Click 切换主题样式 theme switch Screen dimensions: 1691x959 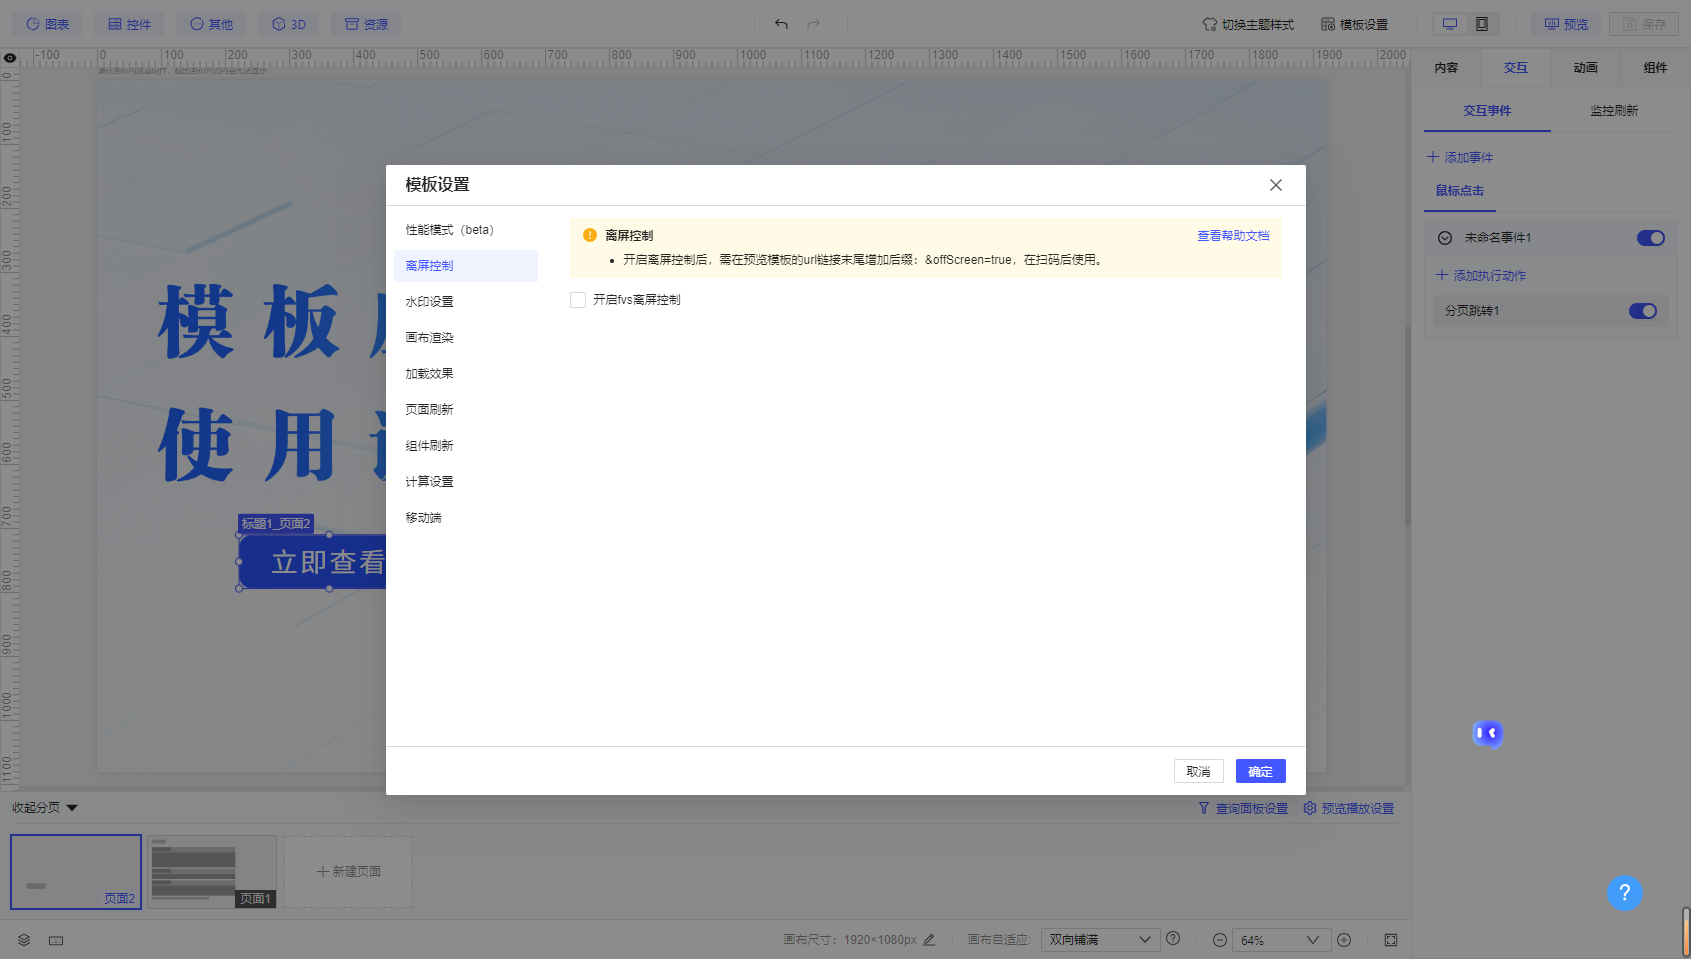[1248, 24]
